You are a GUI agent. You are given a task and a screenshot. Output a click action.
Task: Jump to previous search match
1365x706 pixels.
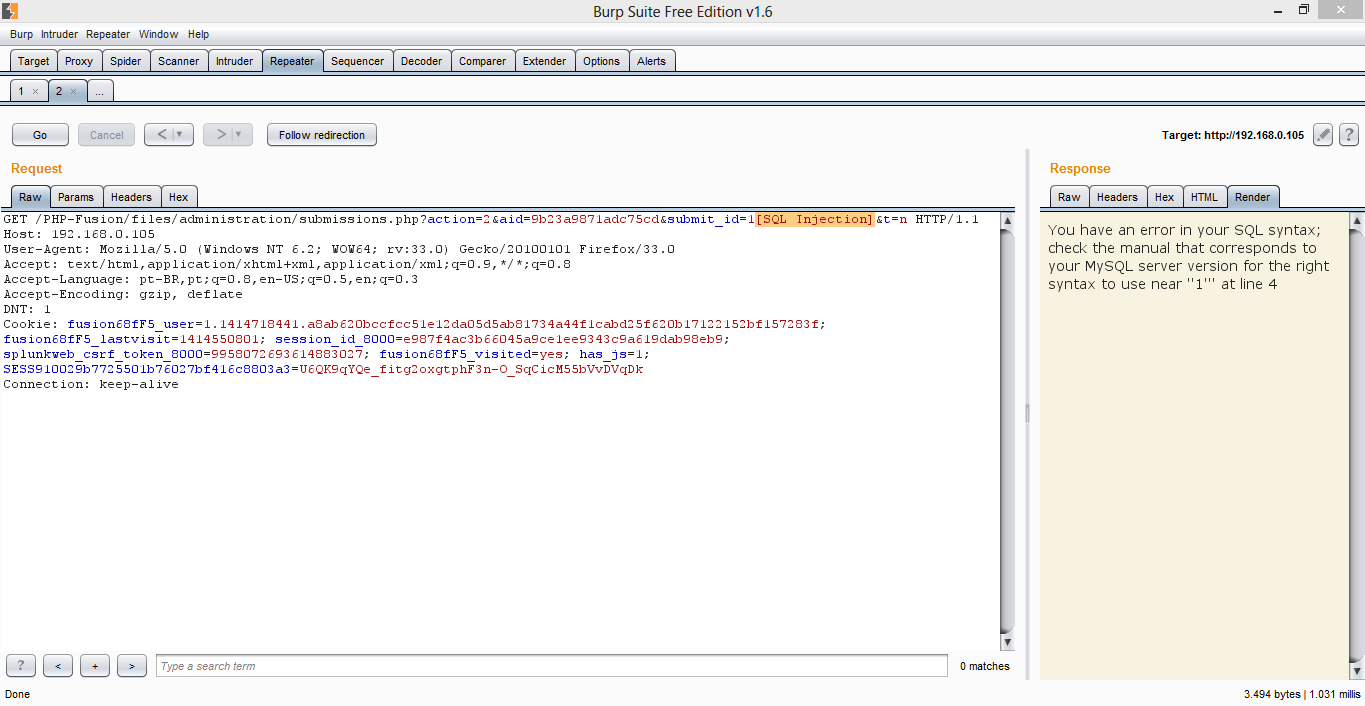point(58,666)
